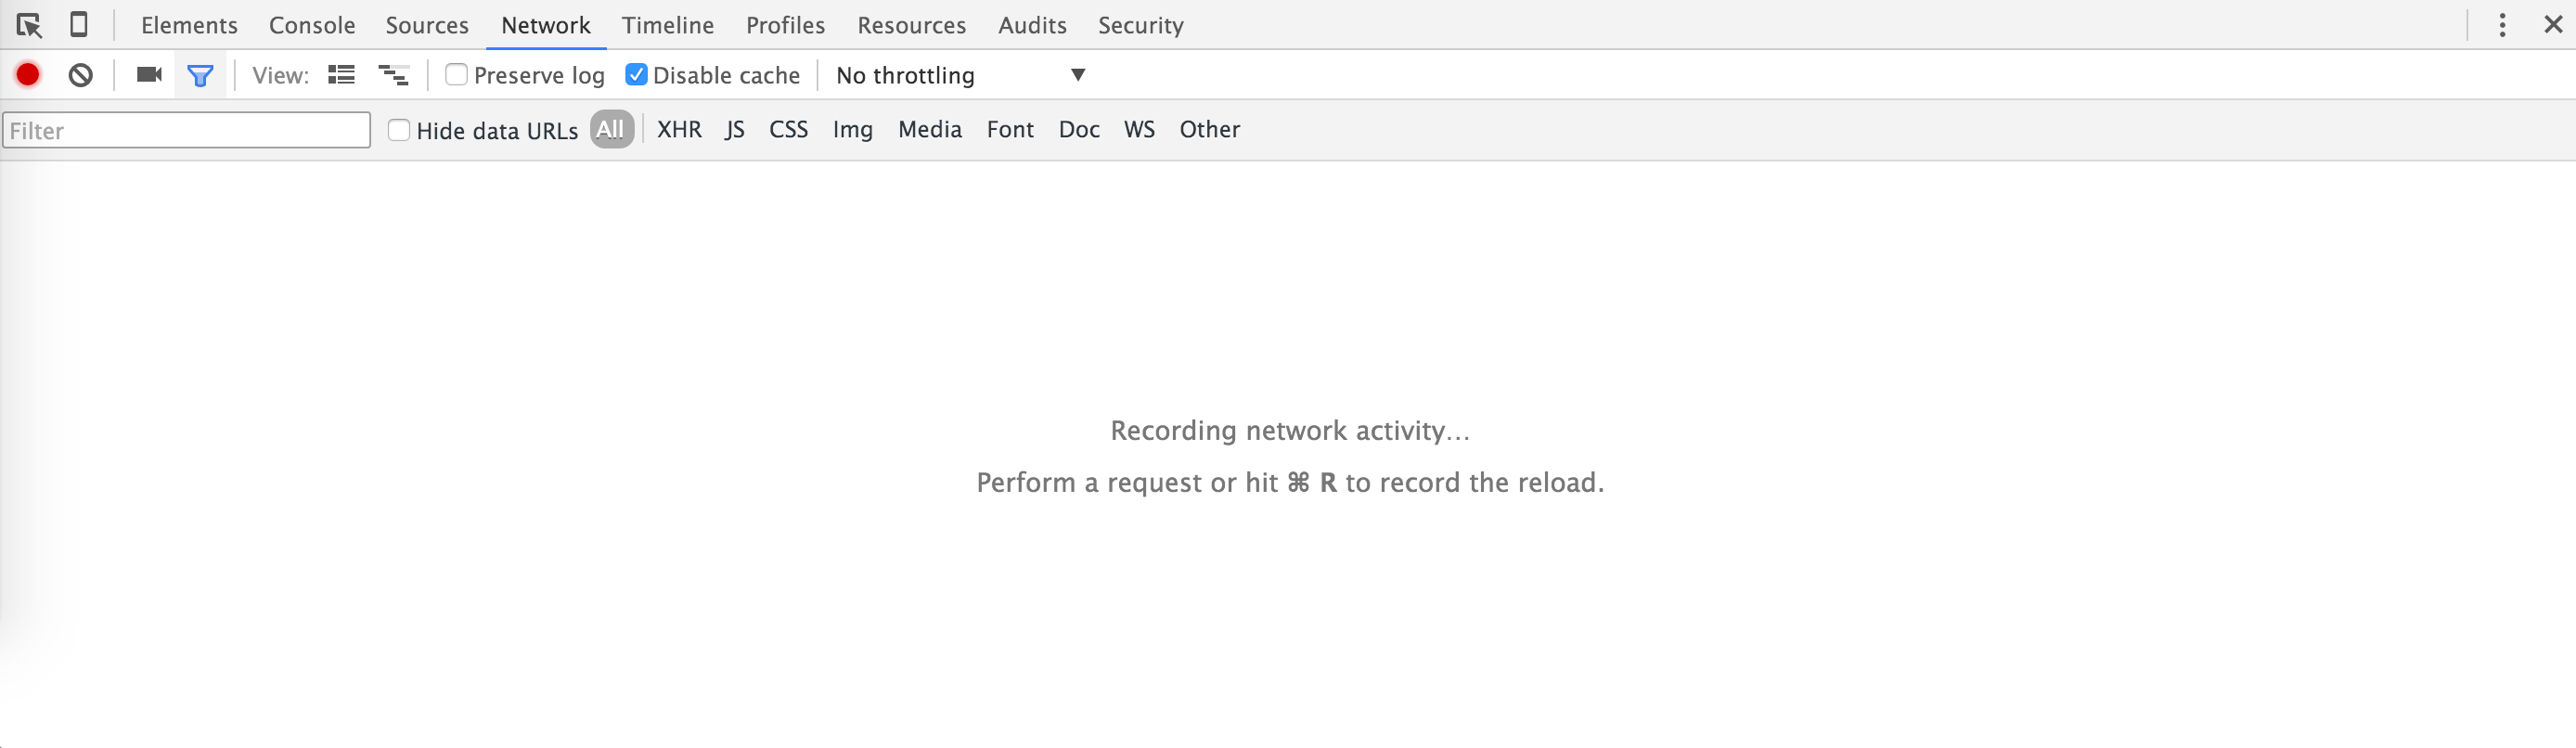Switch to the Console tab
Screen dimensions: 2576x748
pyautogui.click(x=312, y=25)
